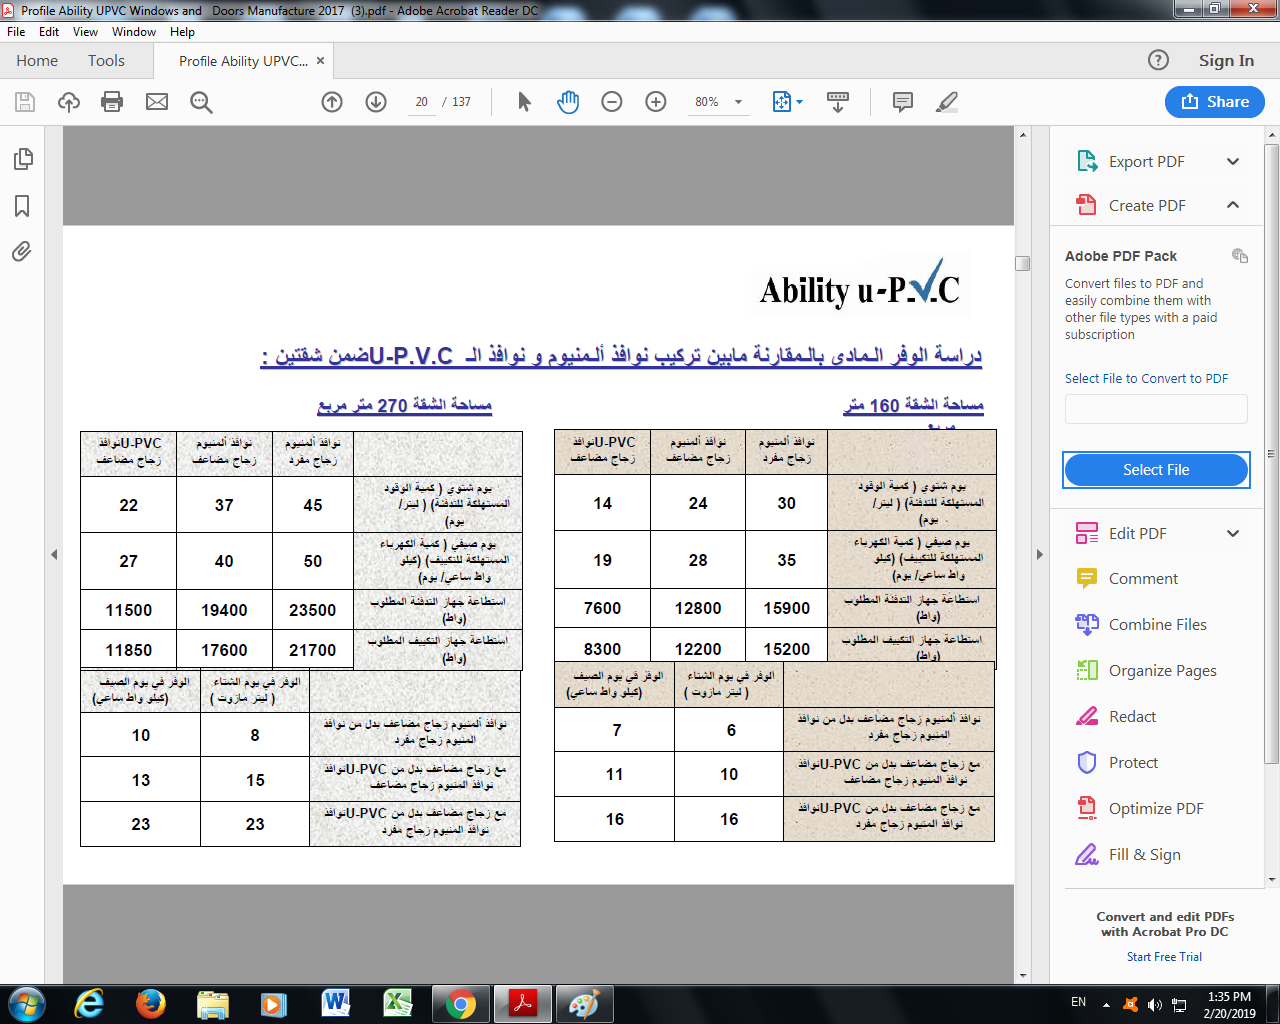The width and height of the screenshot is (1280, 1024).
Task: Open Excel from the taskbar
Action: coord(398,1003)
